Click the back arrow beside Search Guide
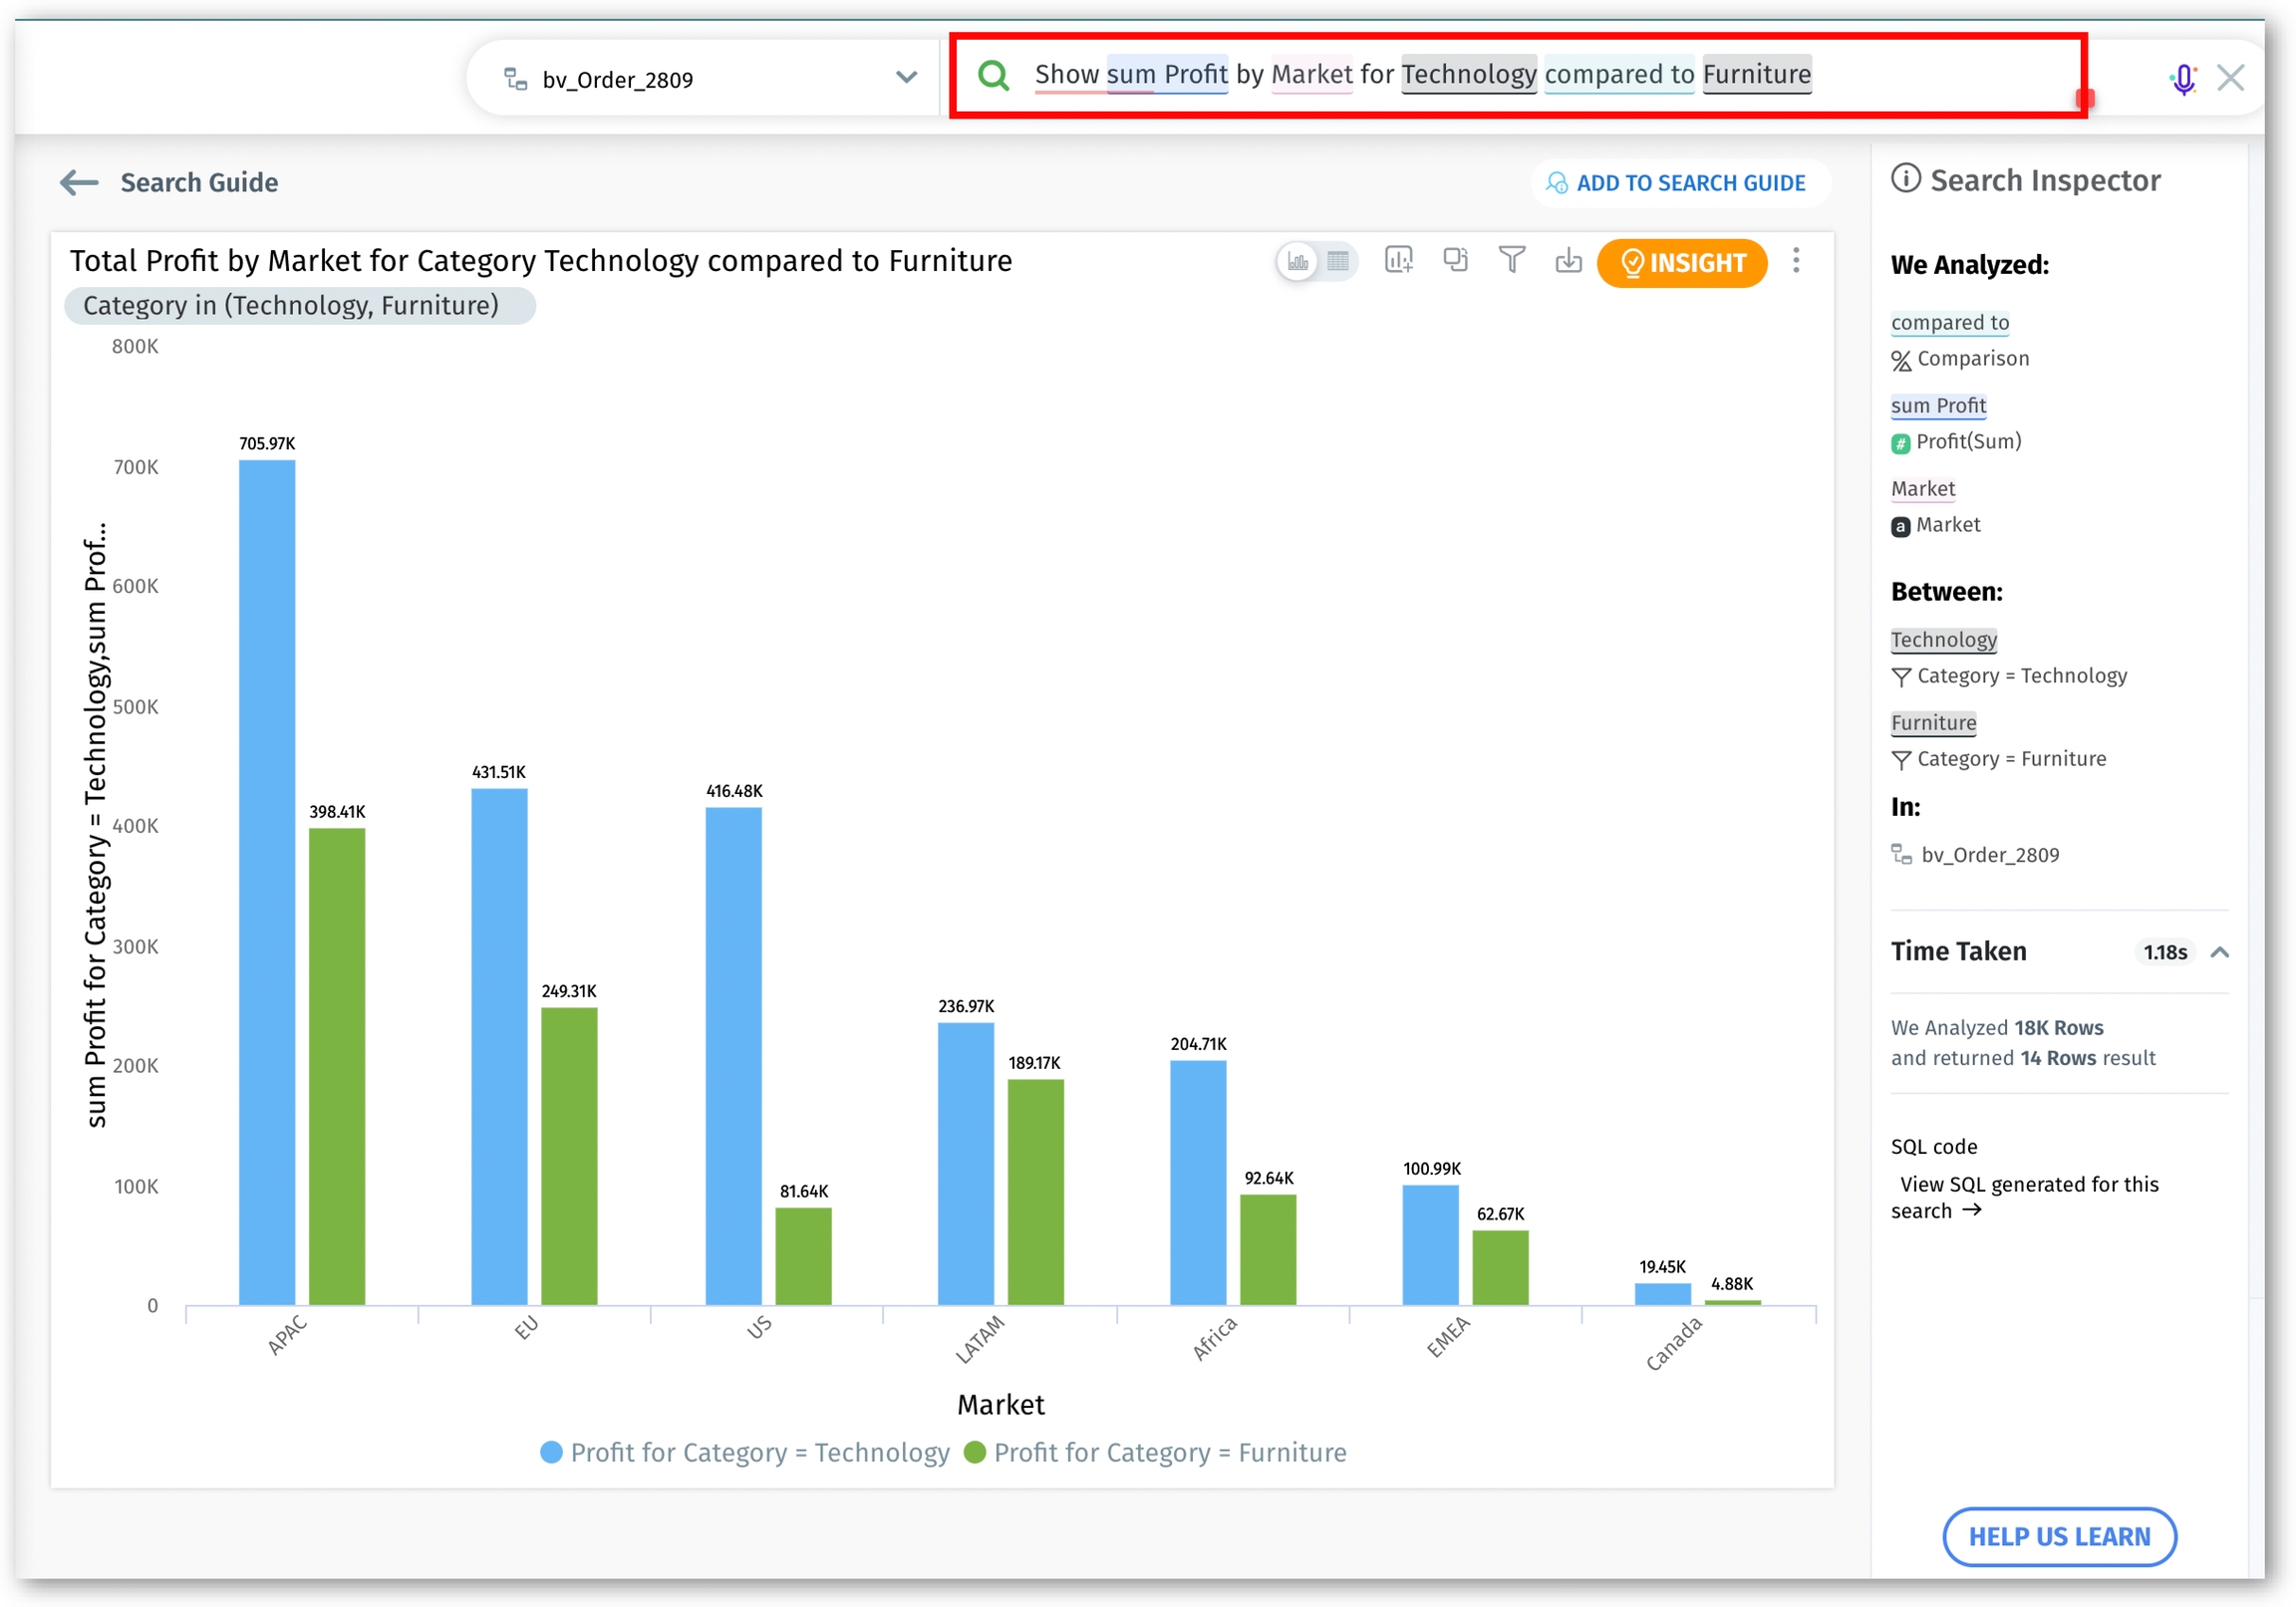Image resolution: width=2296 pixels, height=1607 pixels. [x=79, y=182]
